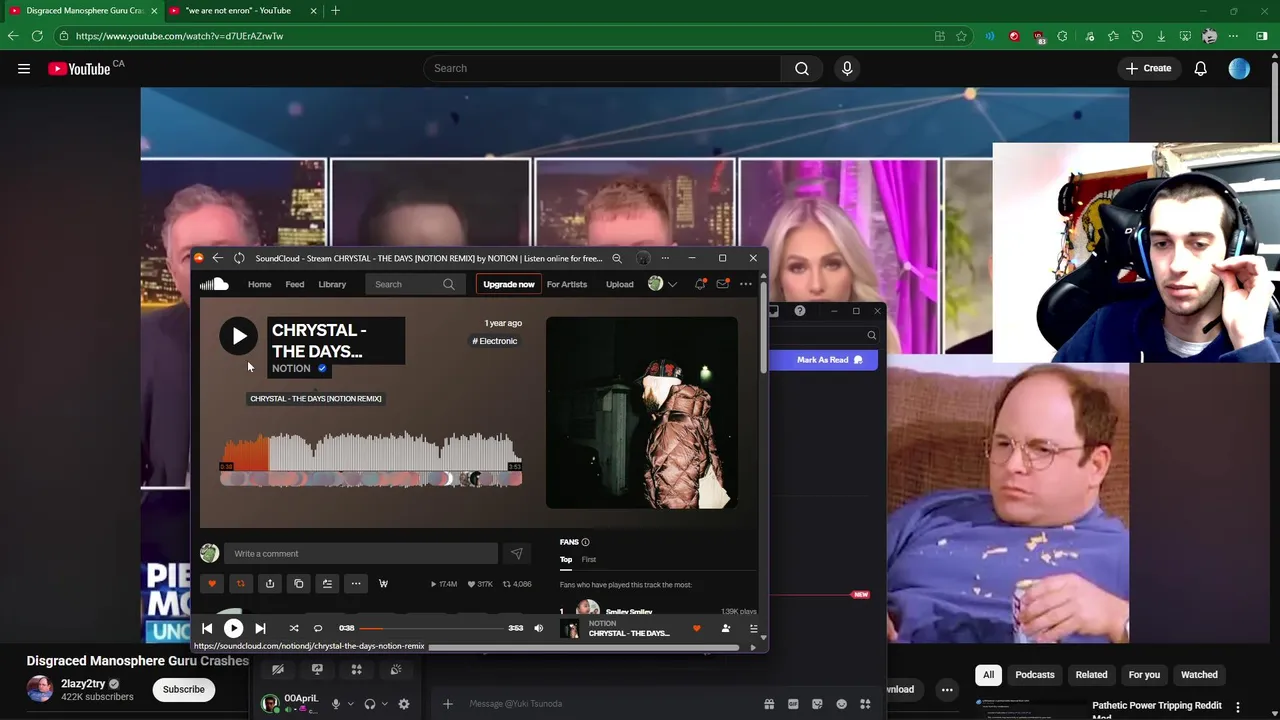Image resolution: width=1280 pixels, height=720 pixels.
Task: Select the Podcasts filter chip
Action: 1035,675
